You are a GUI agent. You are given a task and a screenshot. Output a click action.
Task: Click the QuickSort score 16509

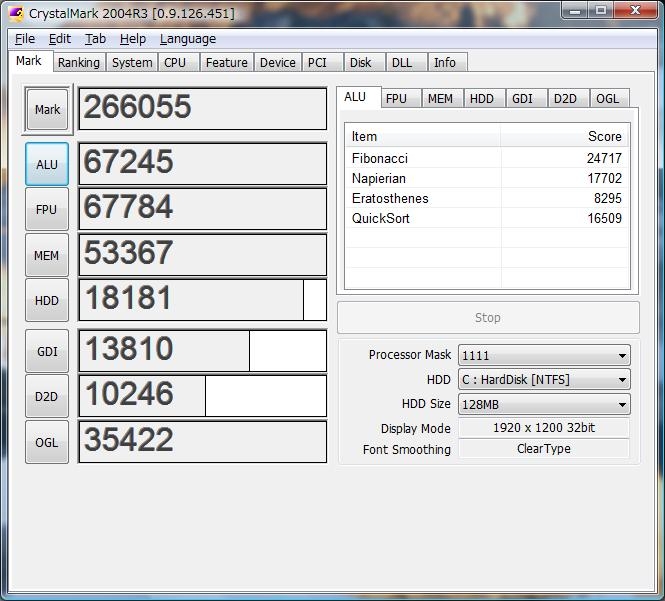coord(604,218)
